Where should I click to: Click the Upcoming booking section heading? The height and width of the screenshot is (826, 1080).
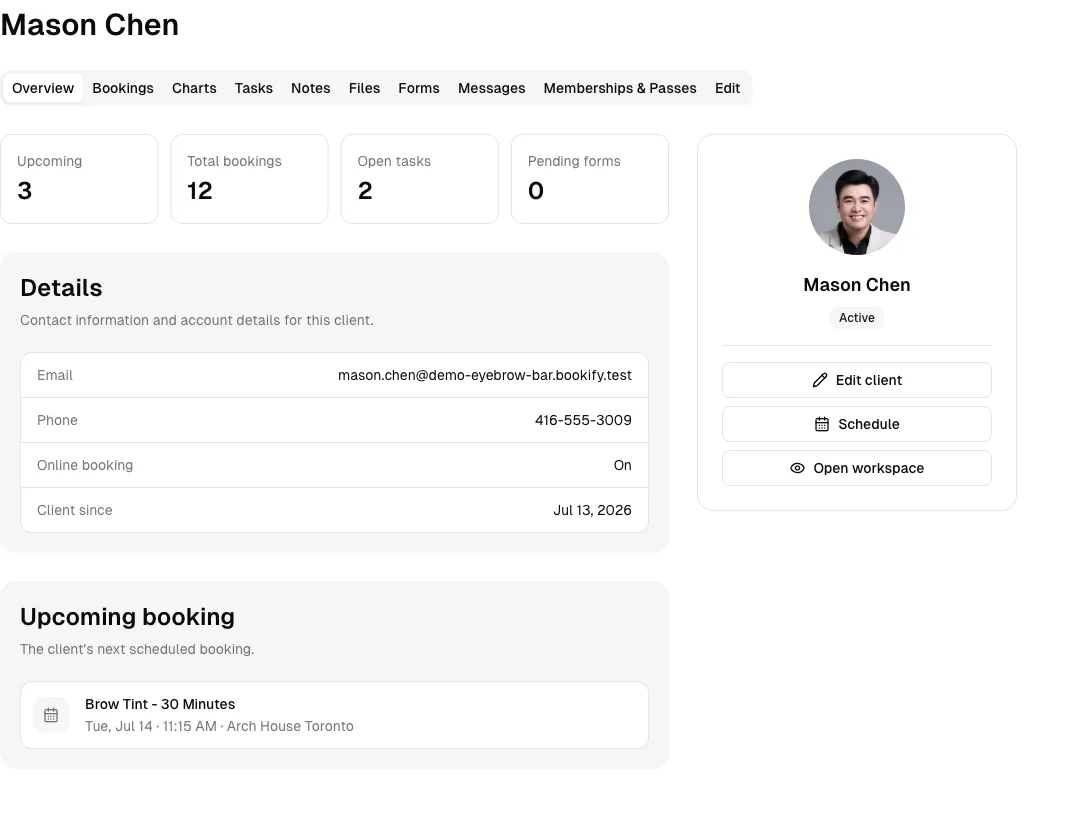click(x=127, y=617)
